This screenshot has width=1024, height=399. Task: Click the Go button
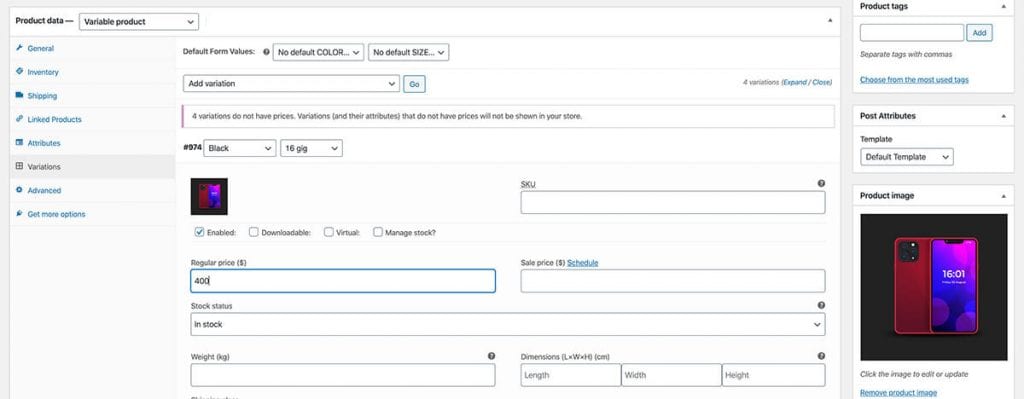tap(414, 84)
